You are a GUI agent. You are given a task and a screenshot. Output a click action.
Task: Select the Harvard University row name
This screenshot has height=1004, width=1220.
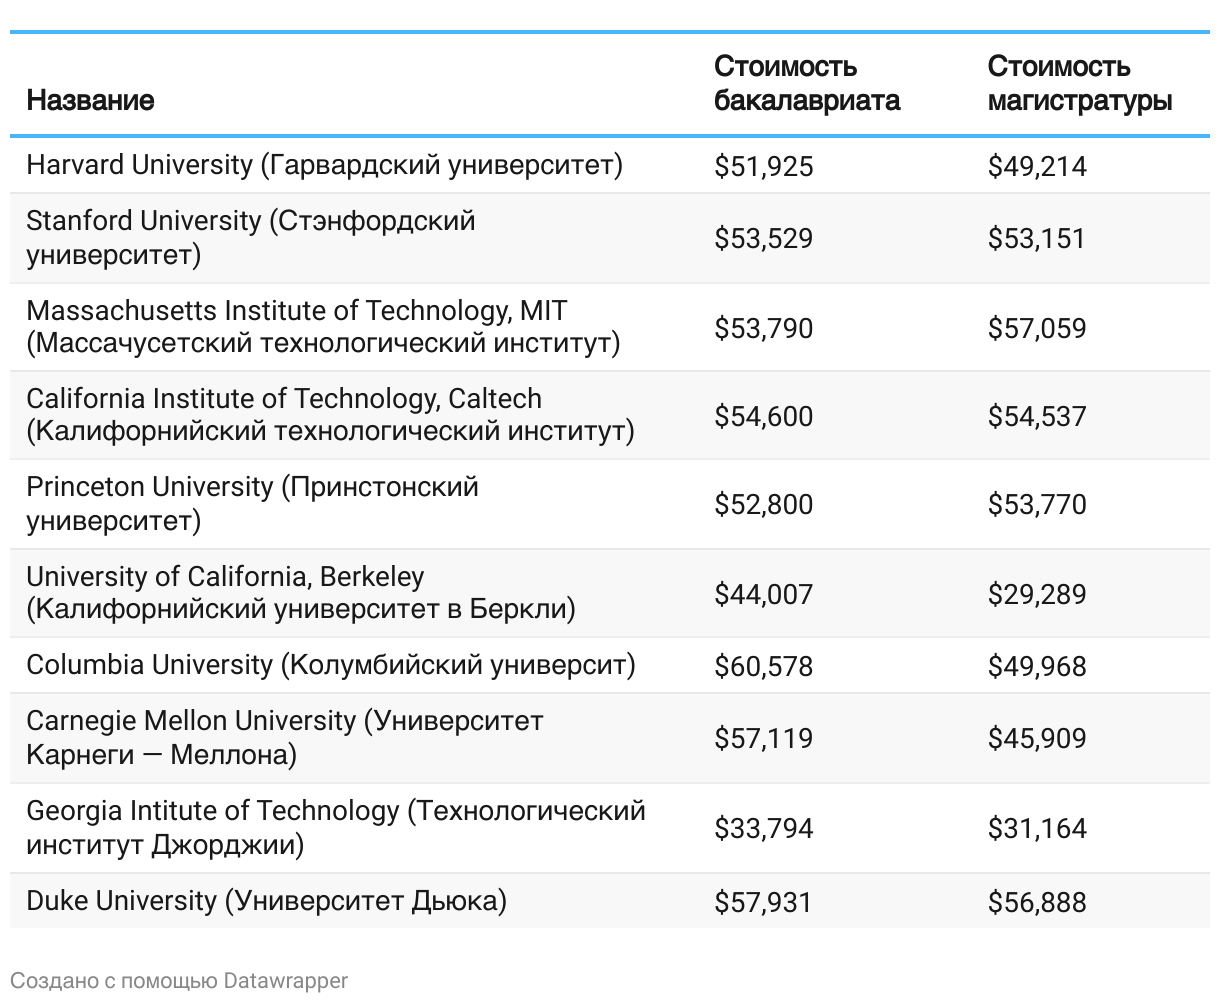click(x=324, y=165)
